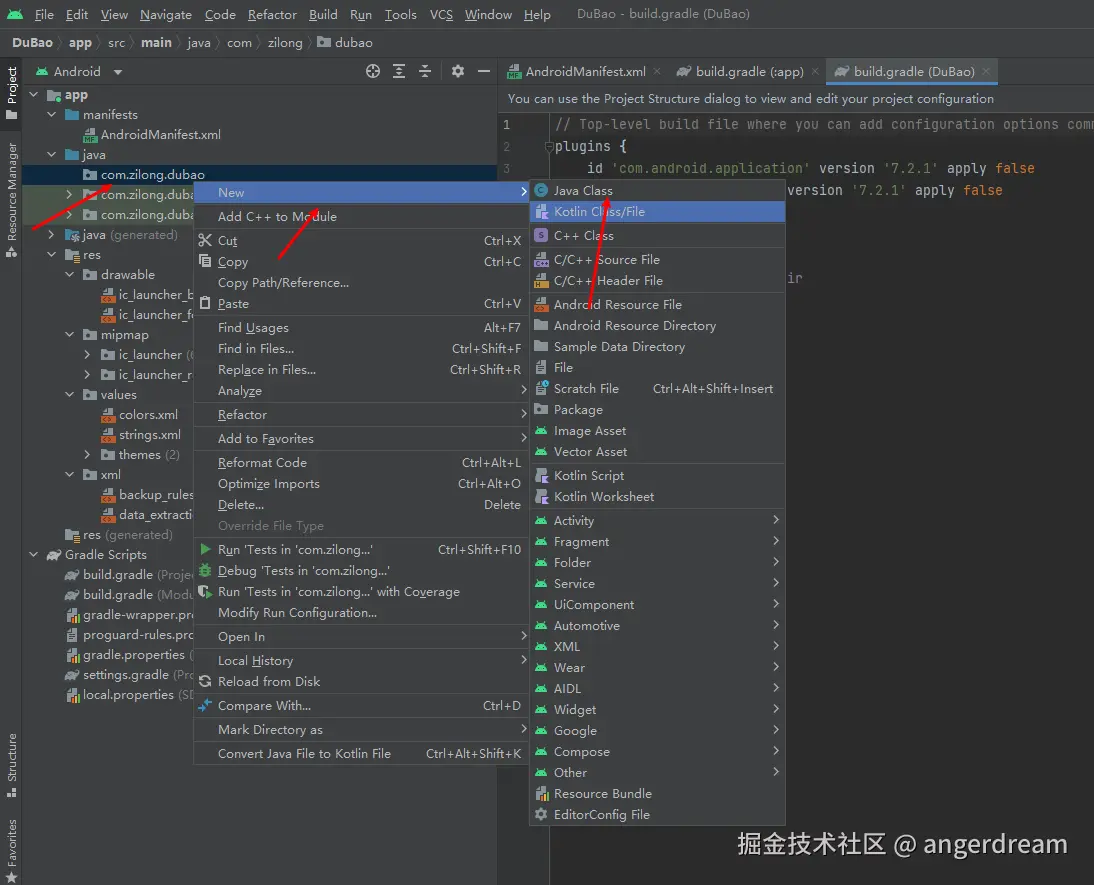1094x885 pixels.
Task: Click Copy Path/Reference in context menu
Action: pyautogui.click(x=361, y=283)
